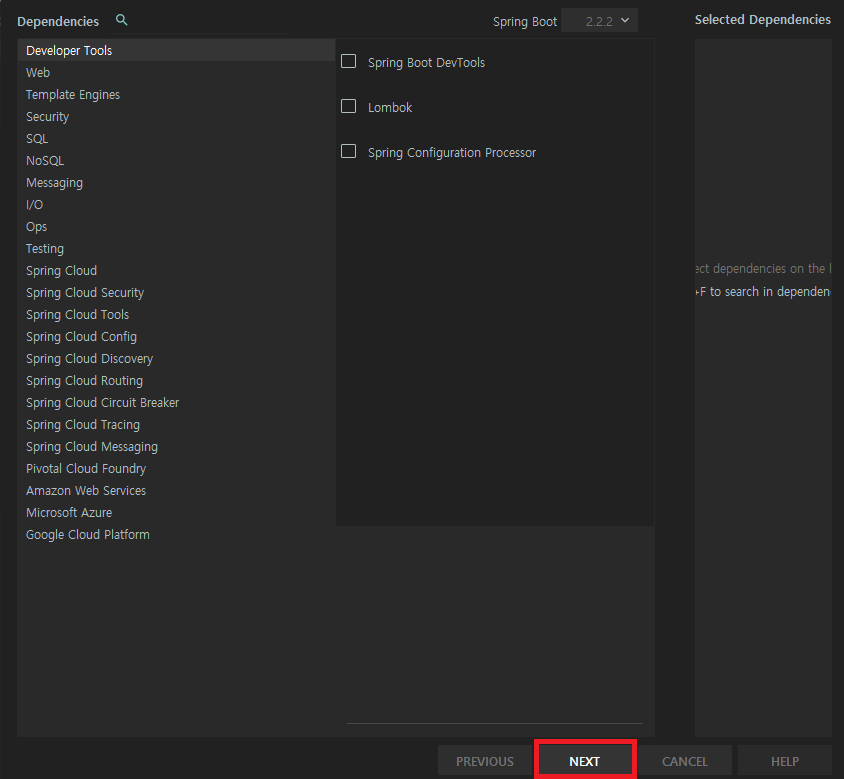Select the SQL category
The width and height of the screenshot is (844, 779).
click(177, 138)
